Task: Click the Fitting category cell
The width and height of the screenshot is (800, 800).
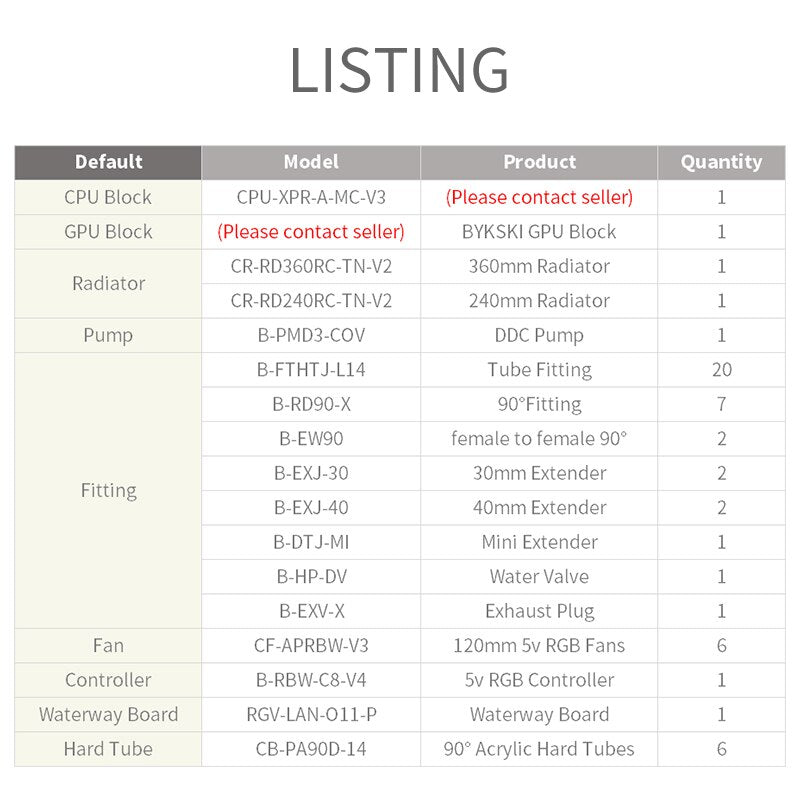Action: coord(108,490)
